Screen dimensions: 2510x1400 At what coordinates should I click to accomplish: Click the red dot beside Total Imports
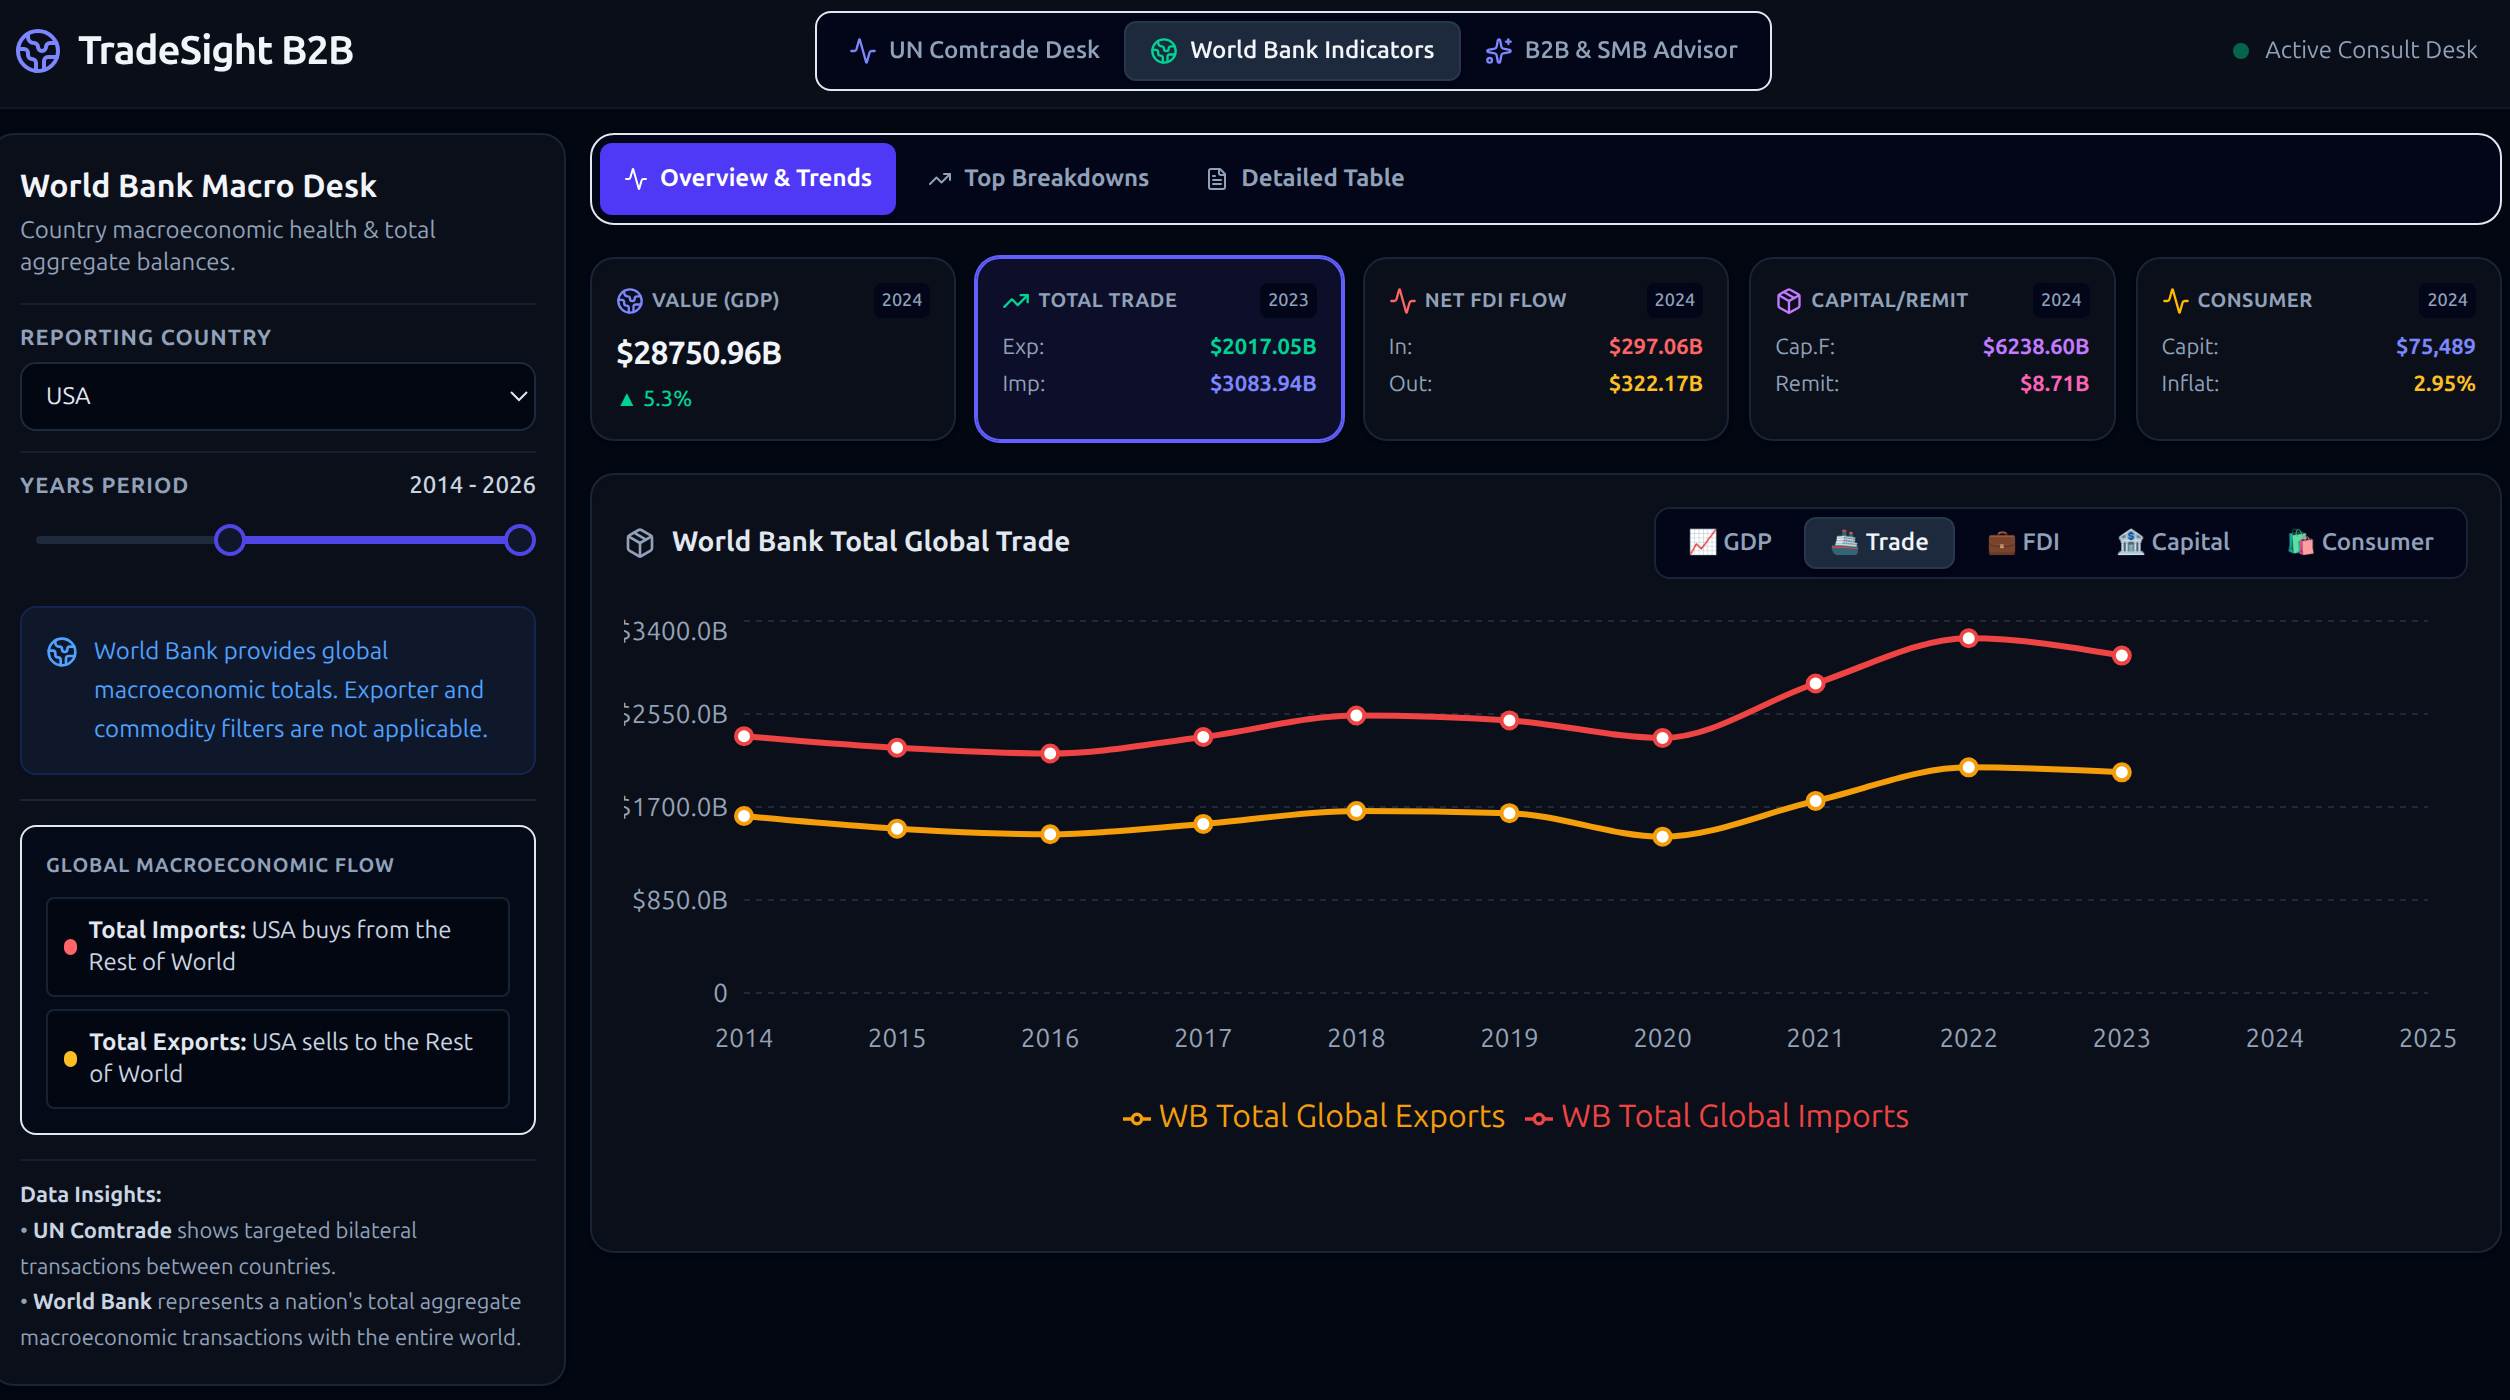(70, 946)
